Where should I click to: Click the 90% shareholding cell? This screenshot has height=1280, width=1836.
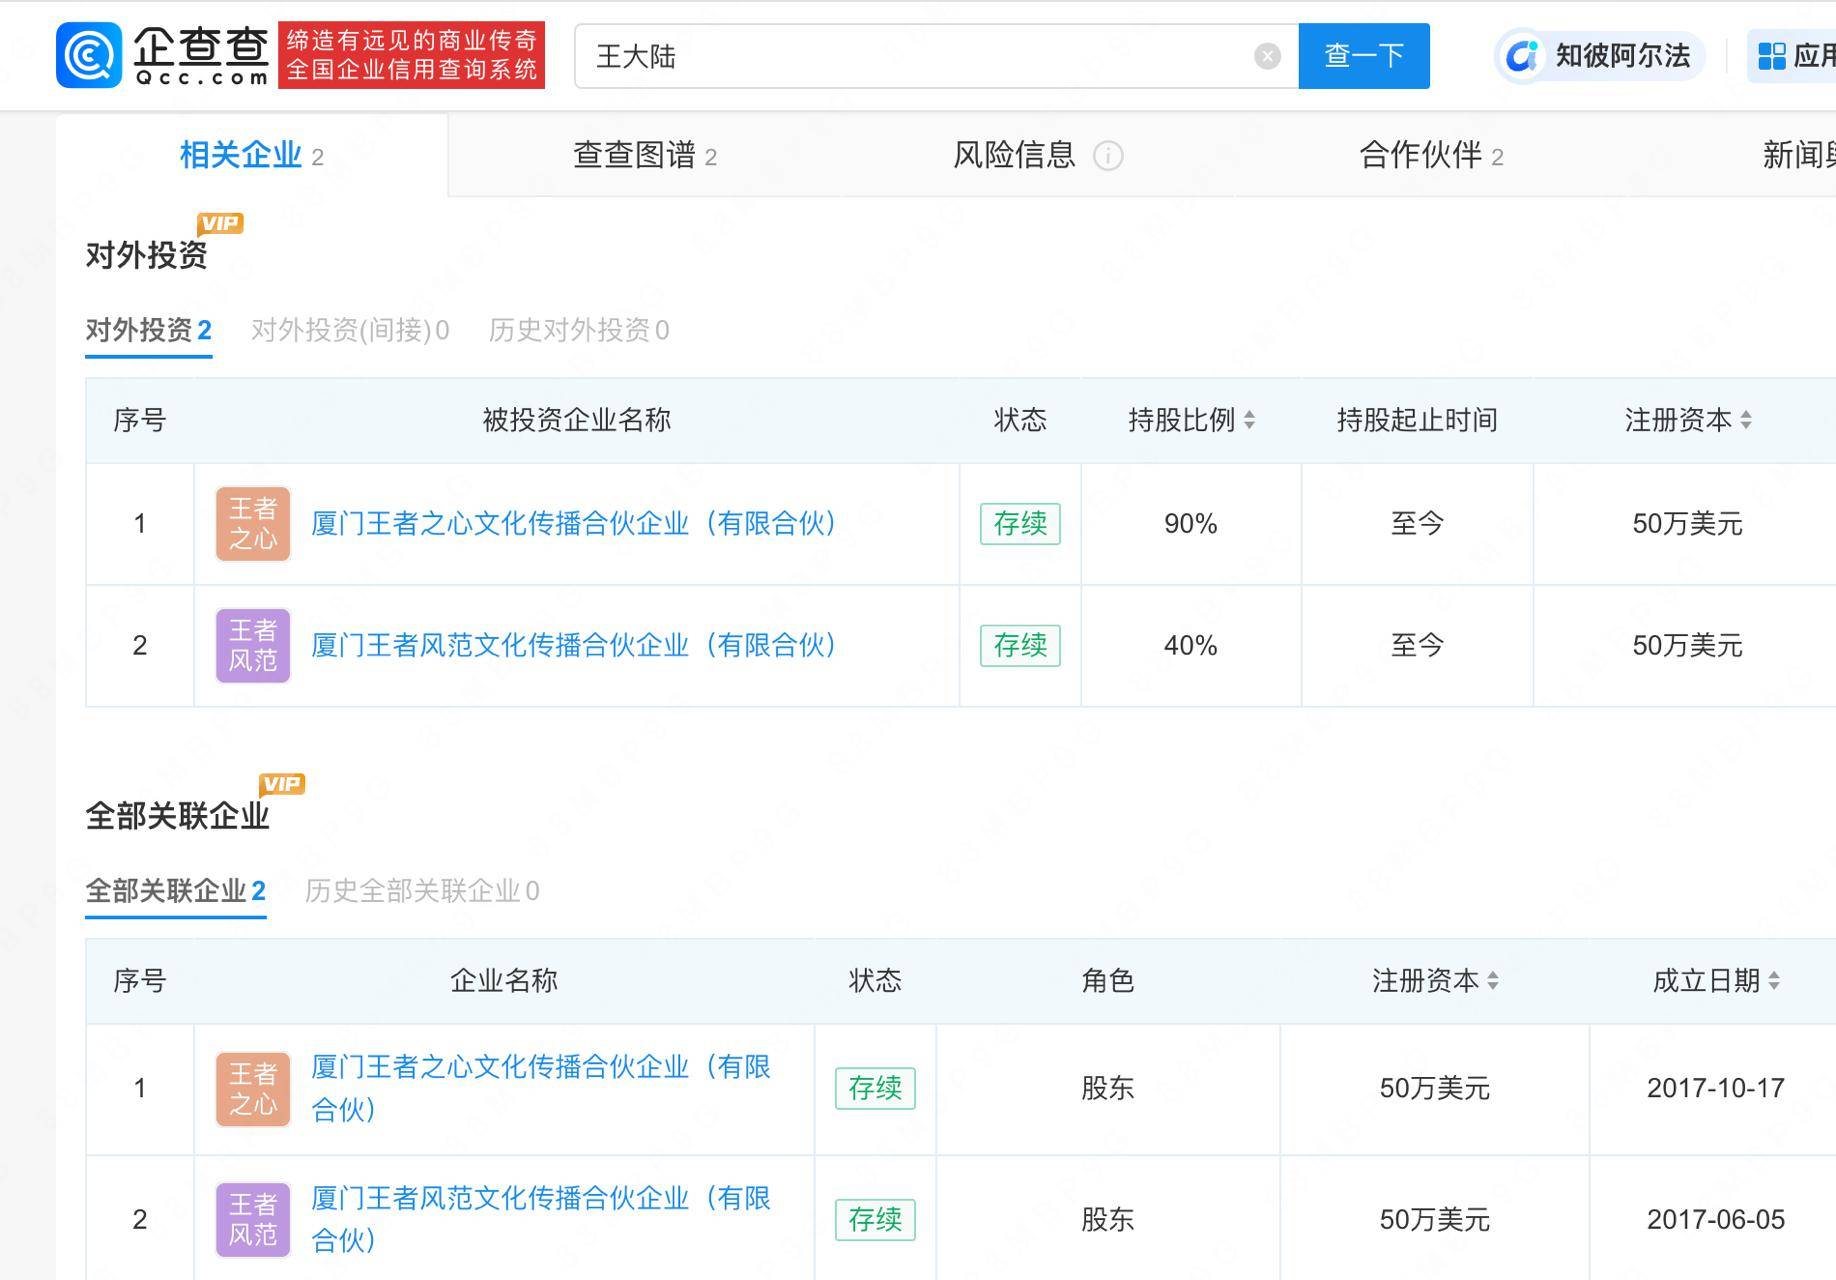(1190, 524)
